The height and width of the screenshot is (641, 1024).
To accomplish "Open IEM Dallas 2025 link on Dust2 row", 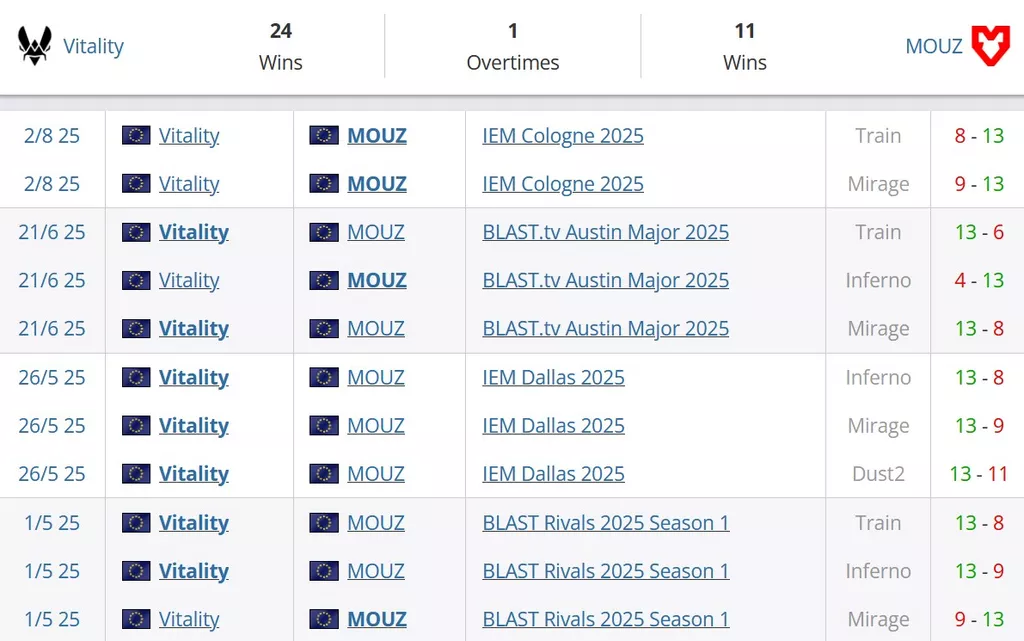I will tap(553, 474).
